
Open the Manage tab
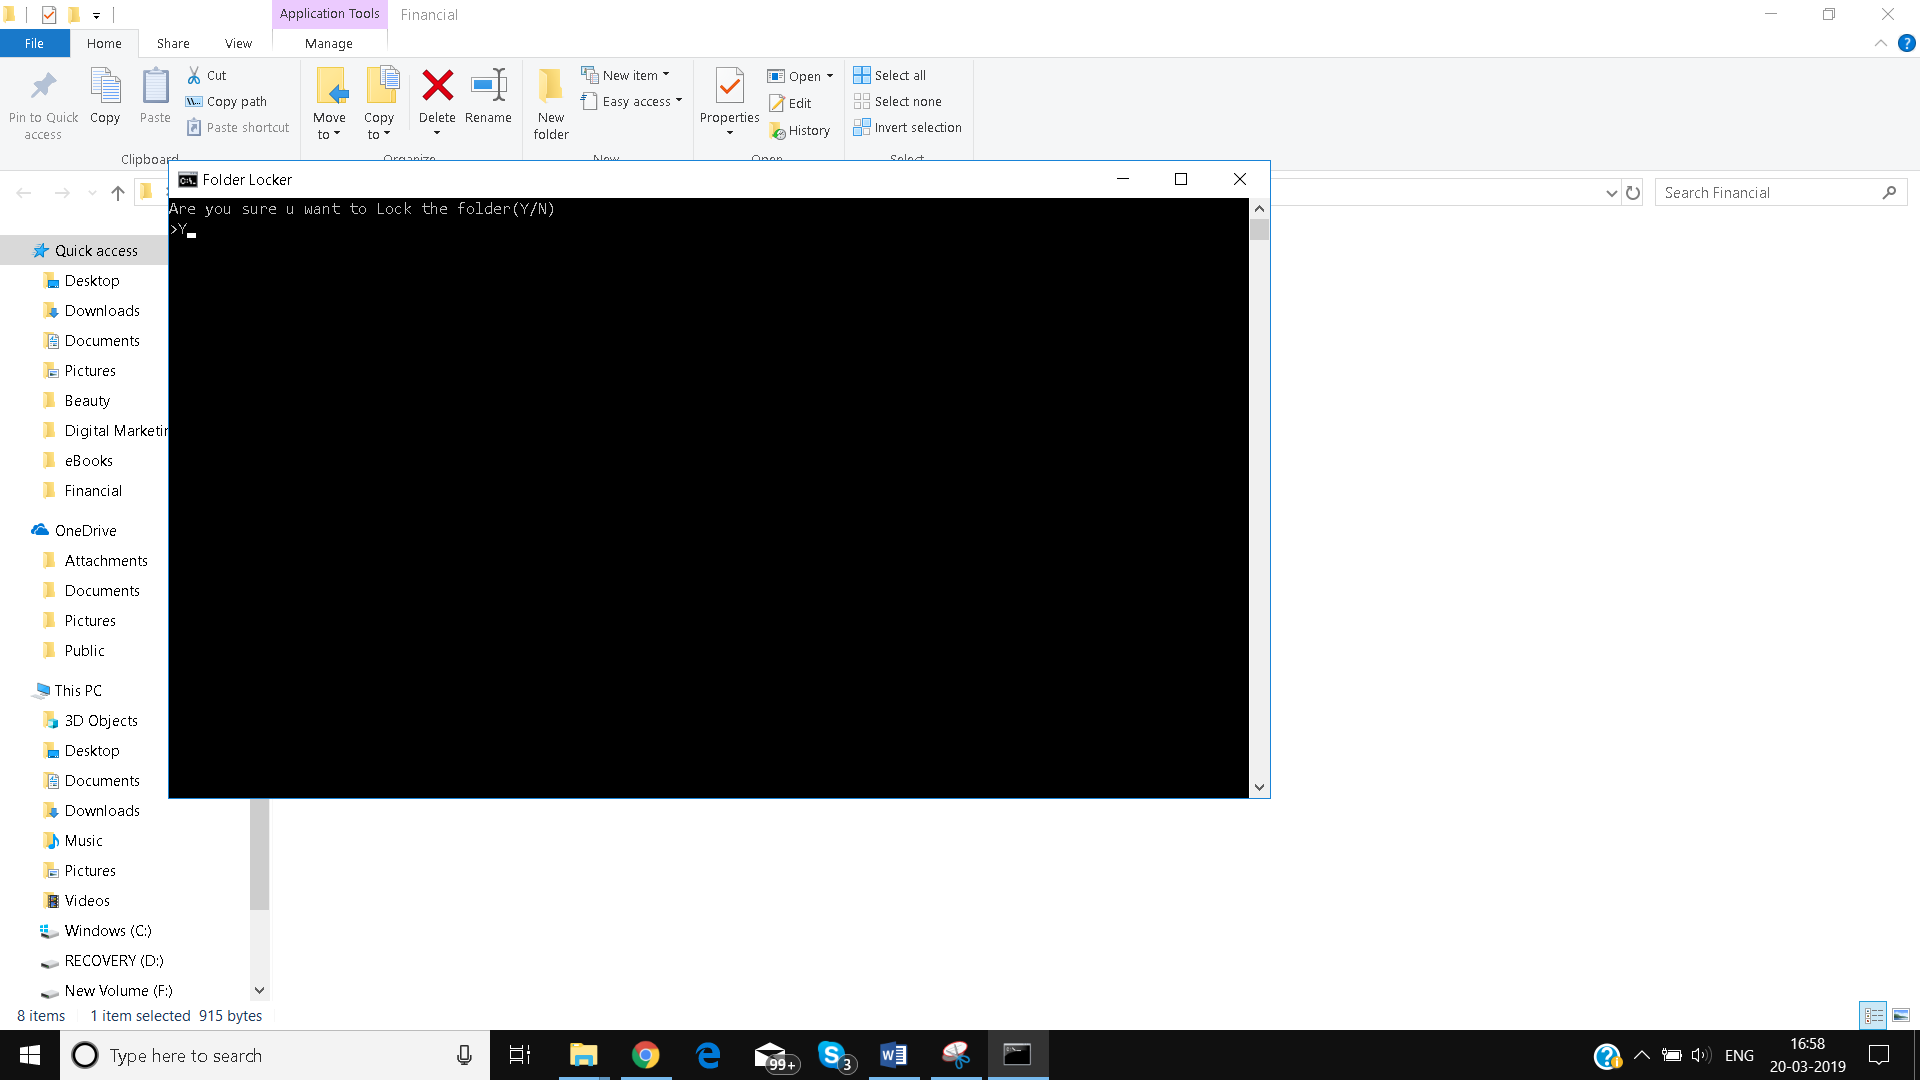coord(329,43)
